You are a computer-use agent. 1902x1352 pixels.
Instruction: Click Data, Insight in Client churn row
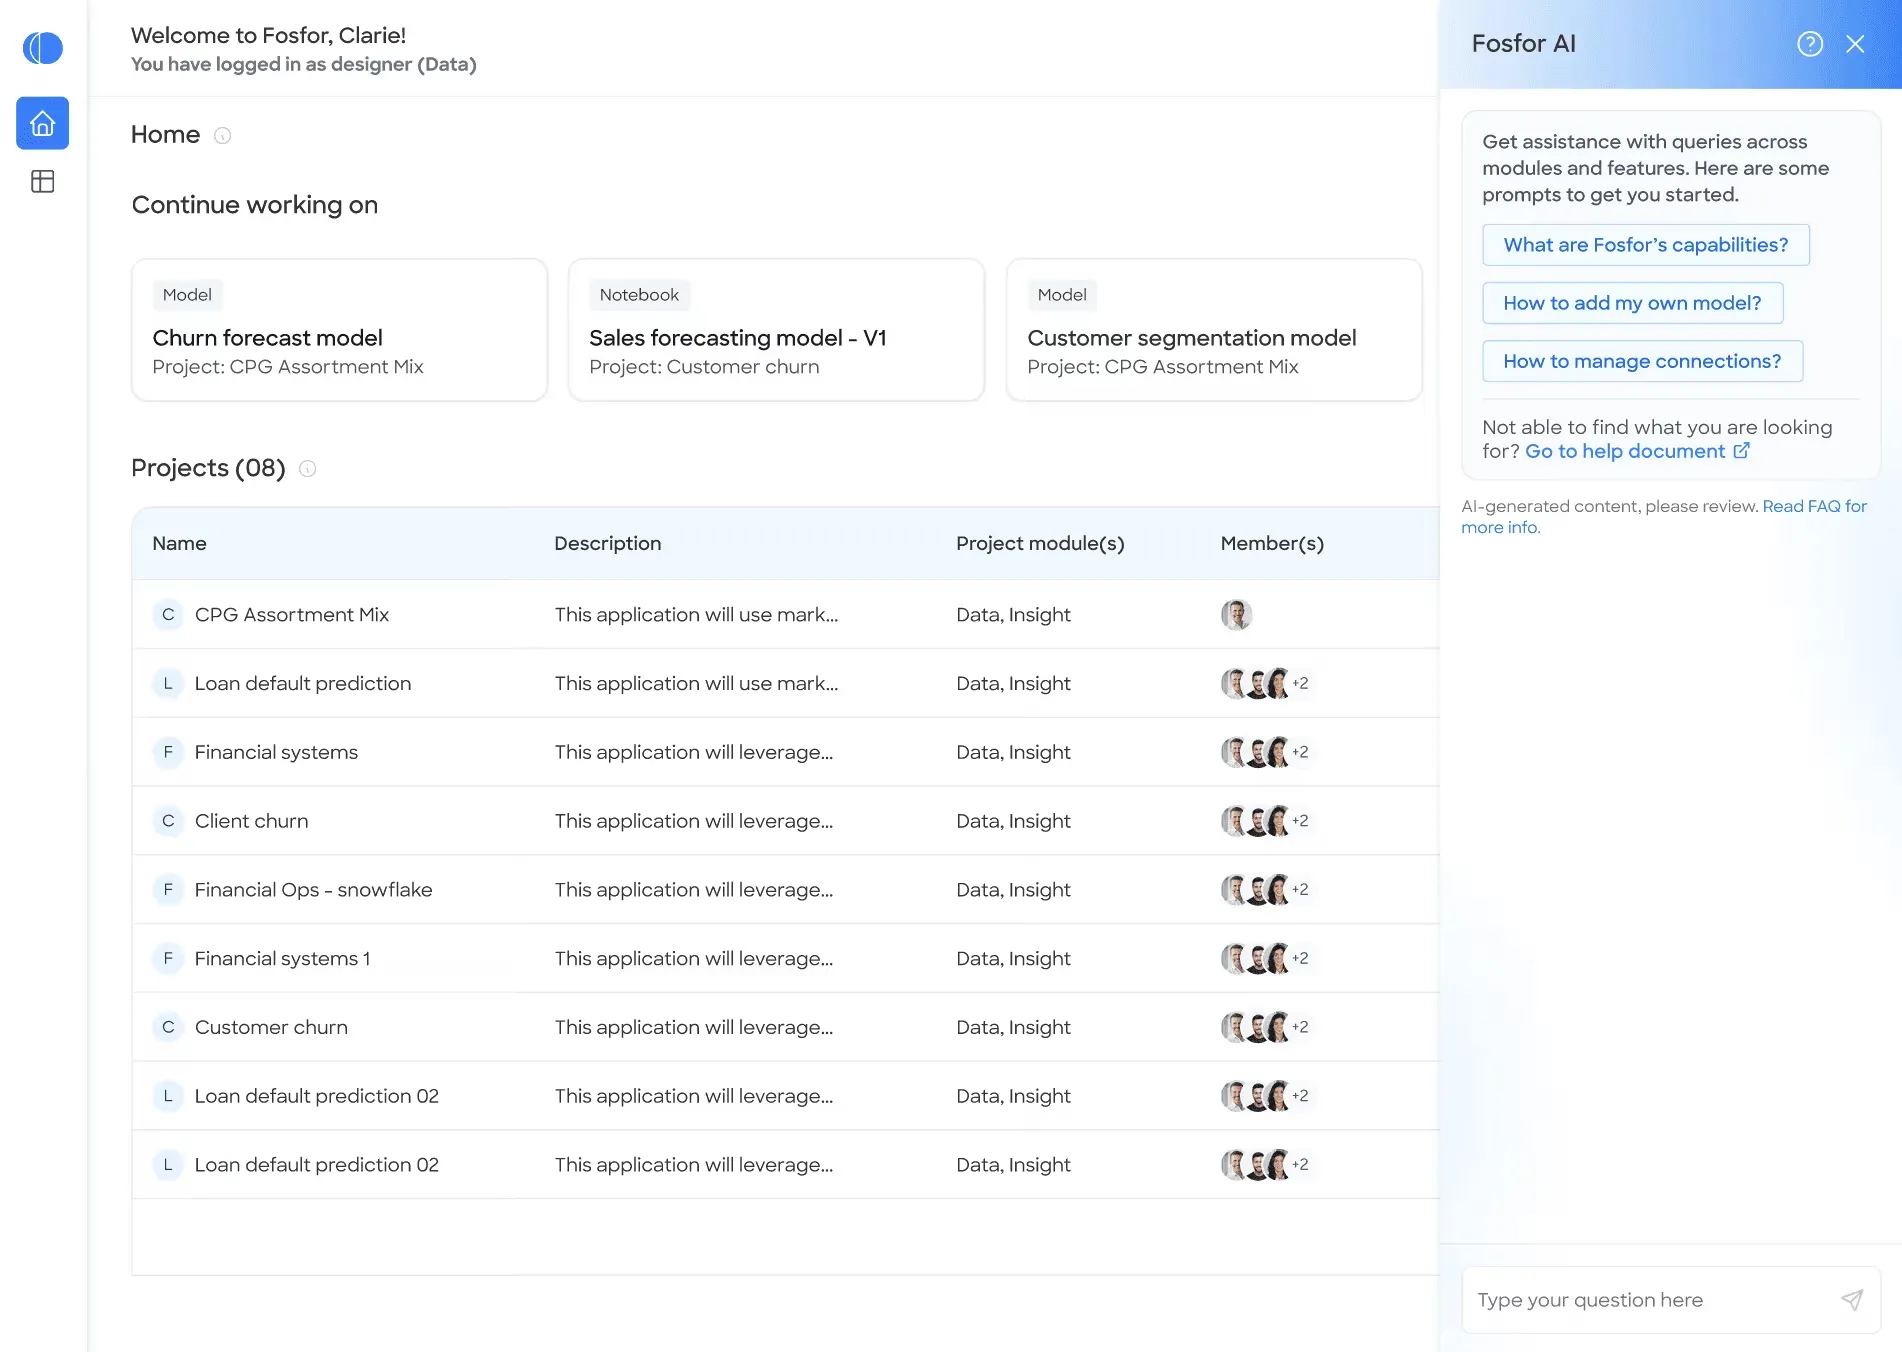1013,821
